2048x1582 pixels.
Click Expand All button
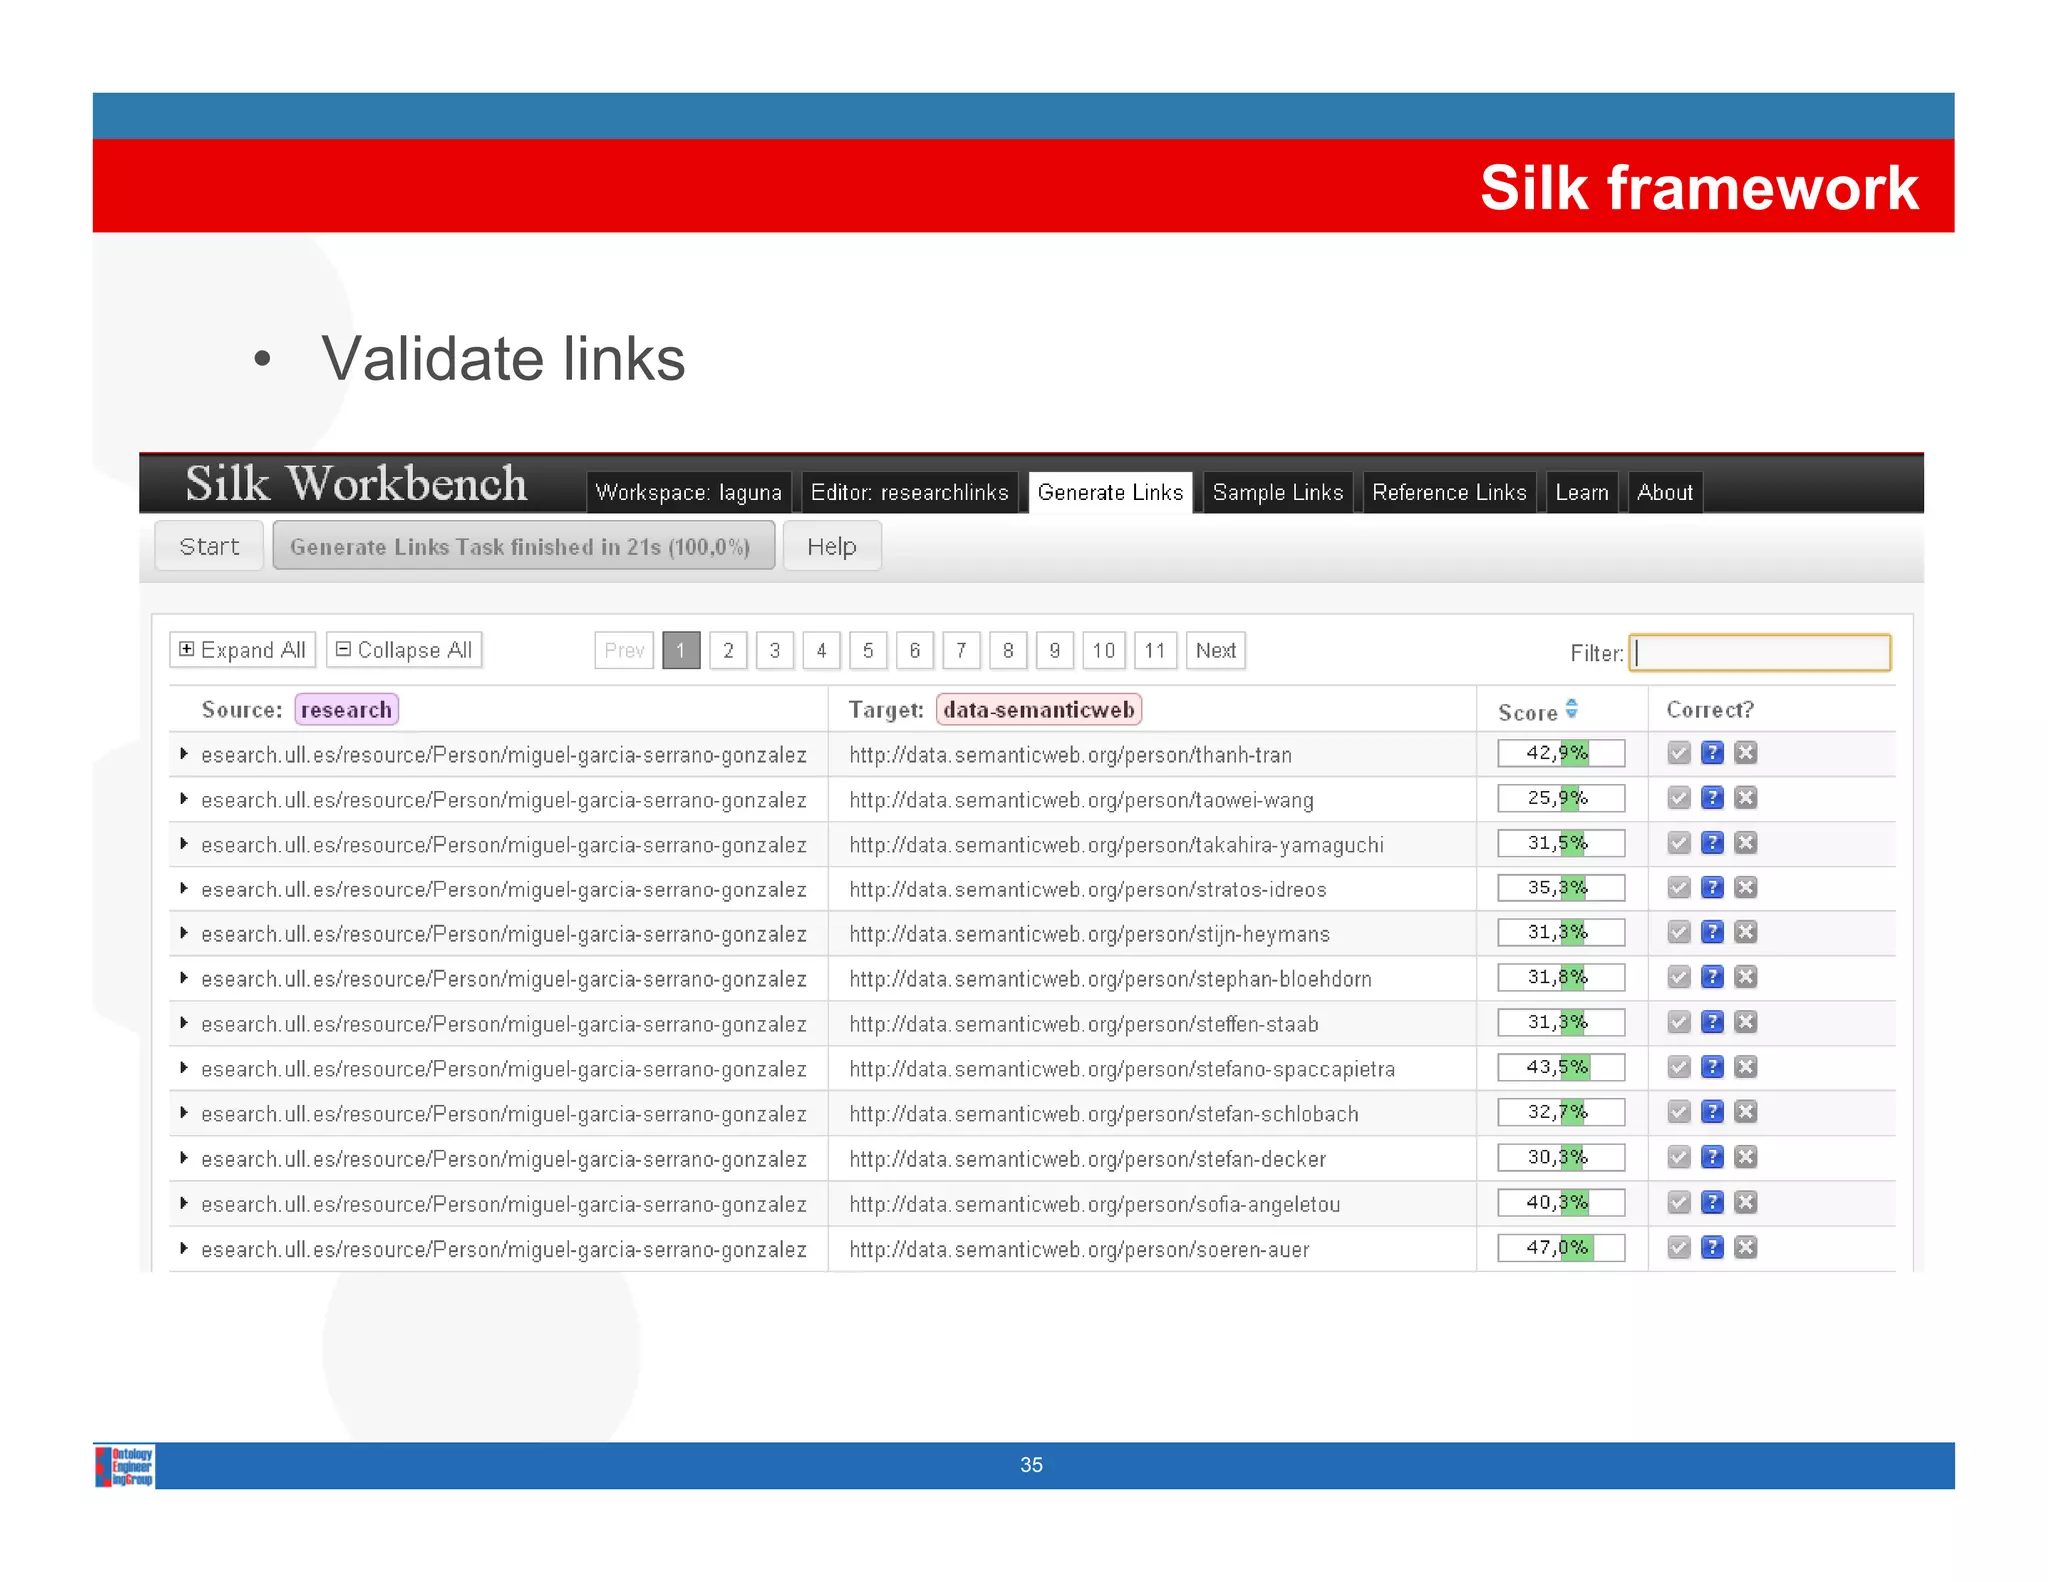click(x=243, y=650)
